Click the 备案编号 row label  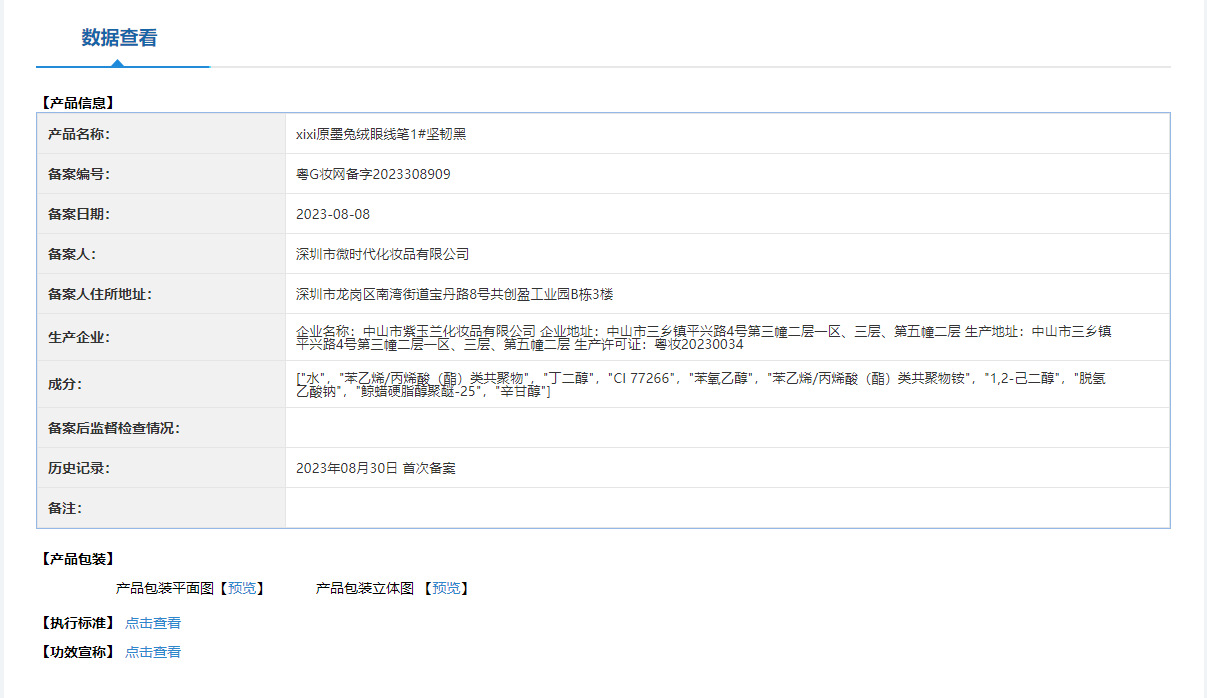(79, 174)
